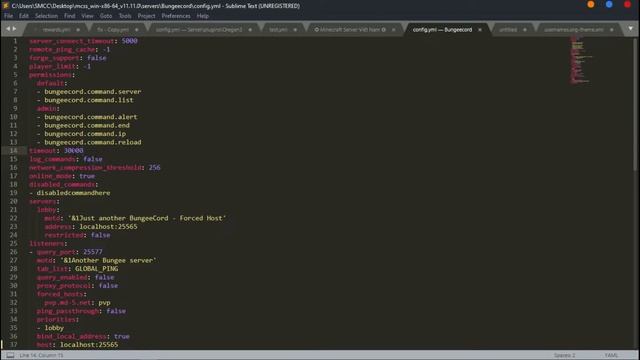Close the rewards.yml tab
640x360 pixels.
pyautogui.click(x=78, y=30)
